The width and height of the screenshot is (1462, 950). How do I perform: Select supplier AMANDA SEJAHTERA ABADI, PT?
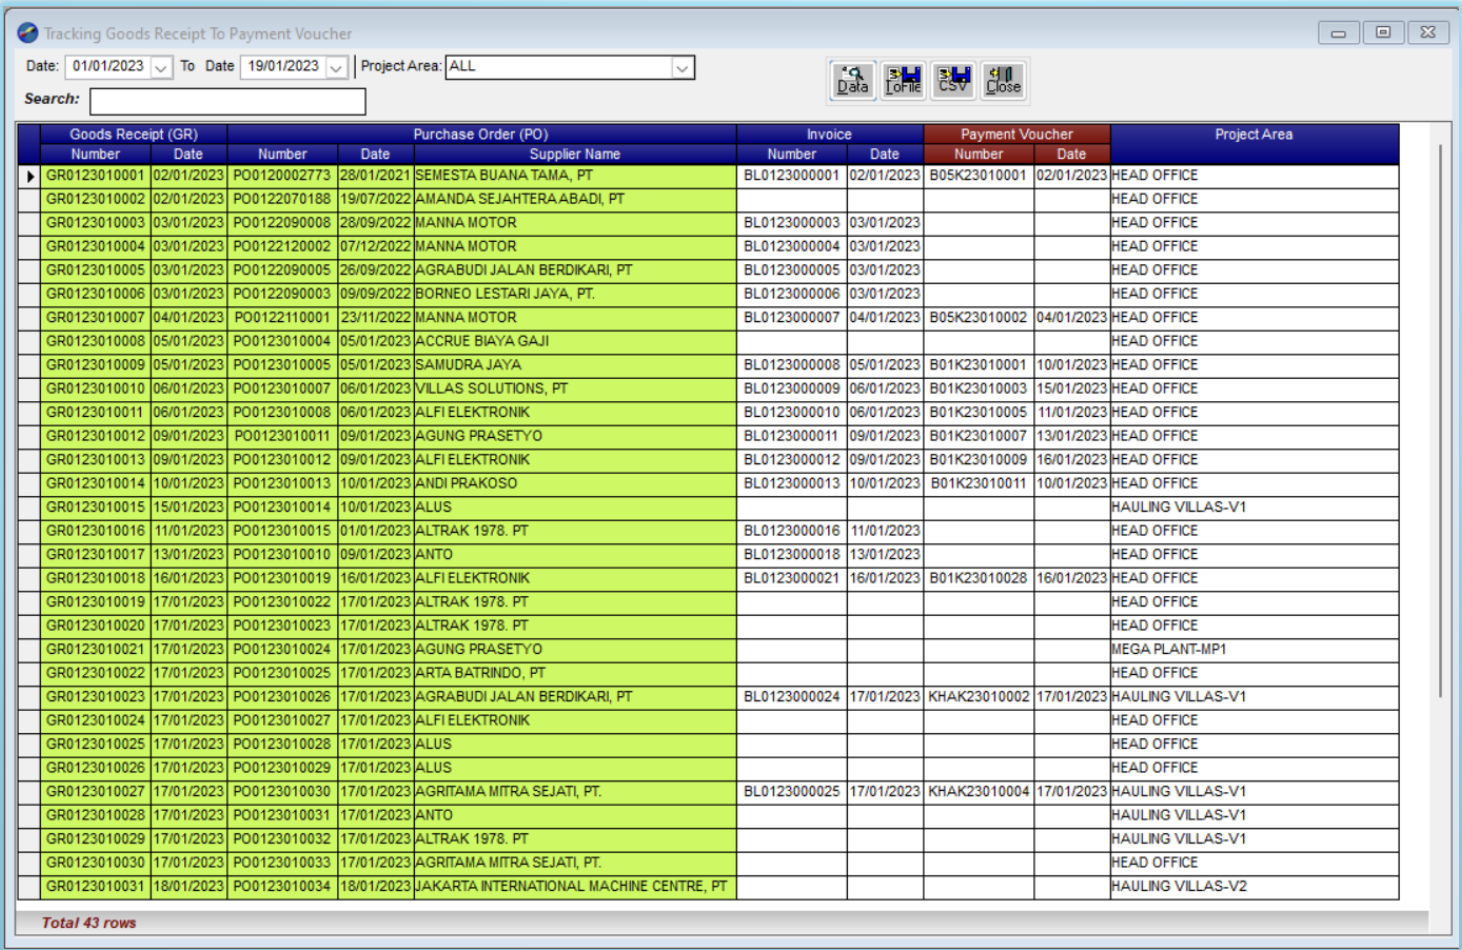(x=575, y=199)
